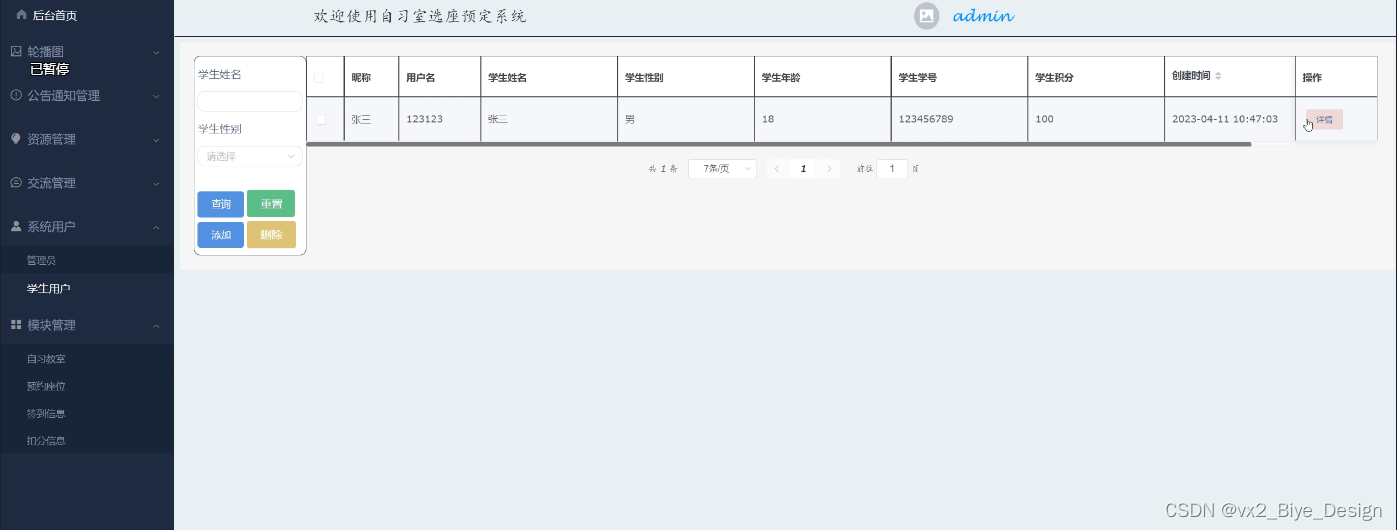1397x530 pixels.
Task: Click the blue 添加 button
Action: coord(221,235)
